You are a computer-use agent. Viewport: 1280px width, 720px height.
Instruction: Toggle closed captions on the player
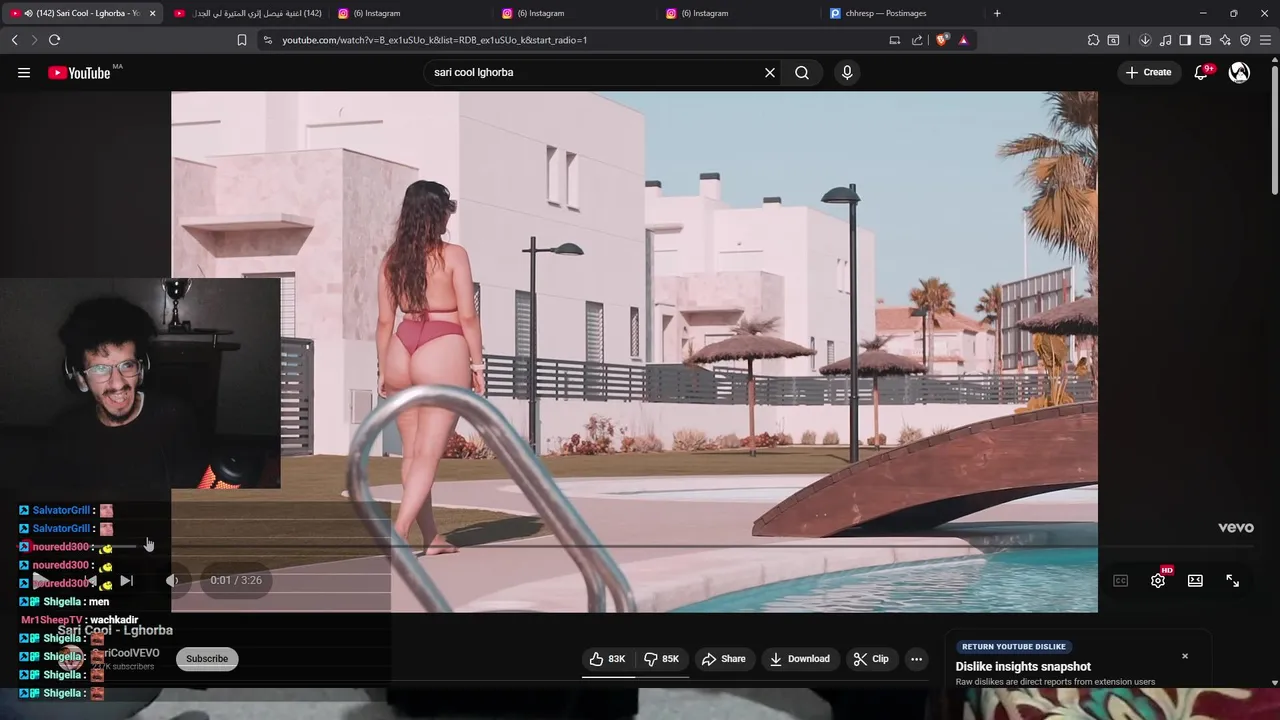pyautogui.click(x=1121, y=580)
